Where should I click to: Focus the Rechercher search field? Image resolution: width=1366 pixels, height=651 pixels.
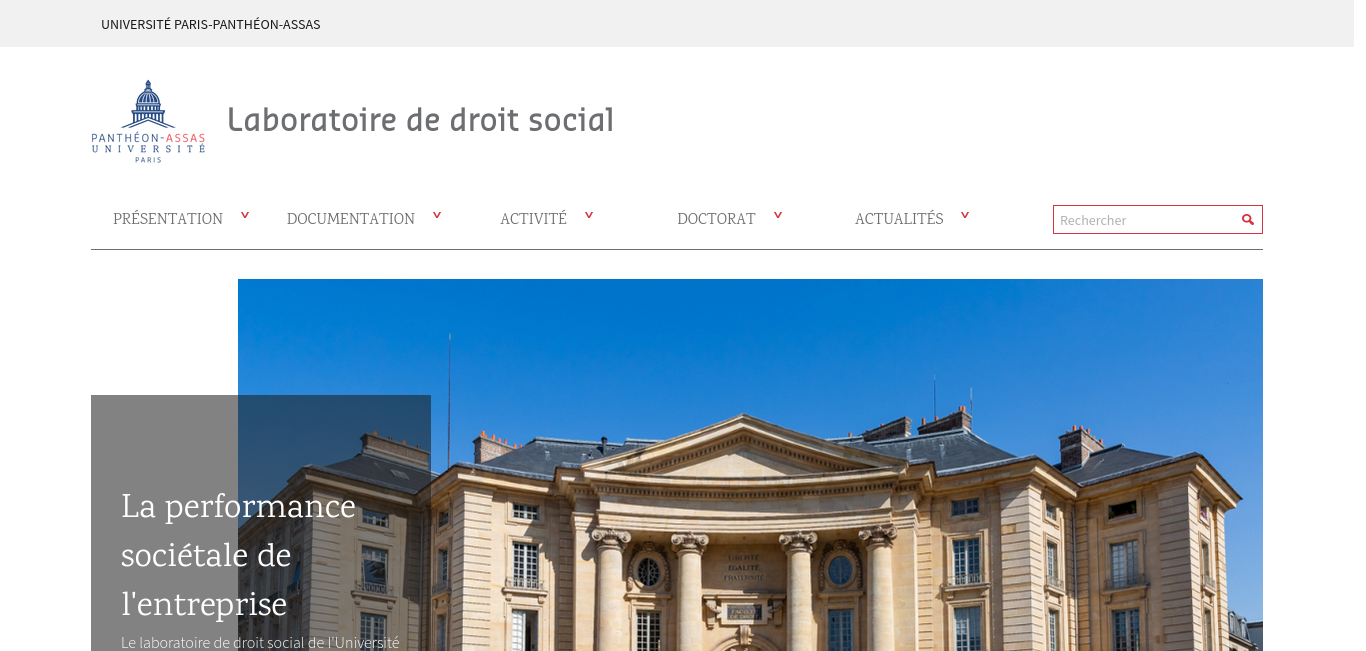tap(1146, 219)
